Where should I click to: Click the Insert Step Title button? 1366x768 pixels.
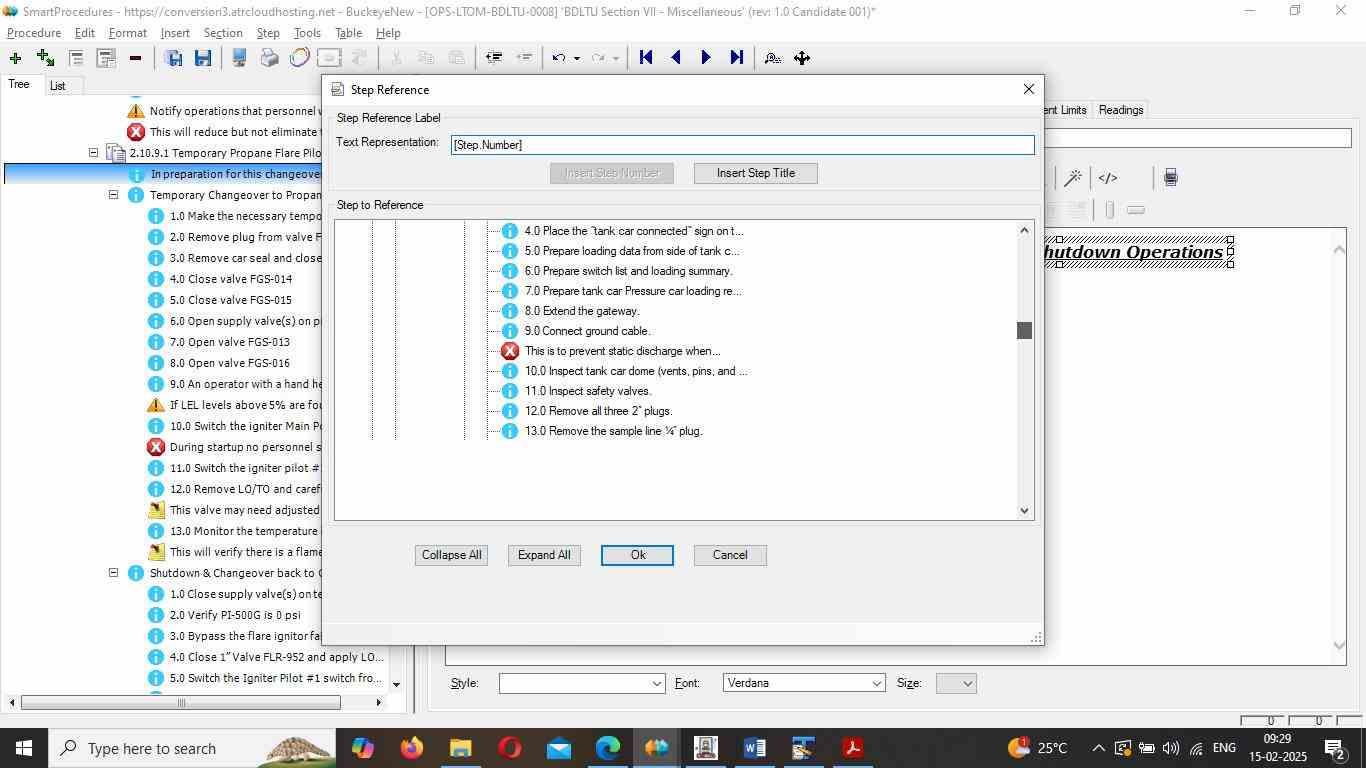pyautogui.click(x=756, y=173)
